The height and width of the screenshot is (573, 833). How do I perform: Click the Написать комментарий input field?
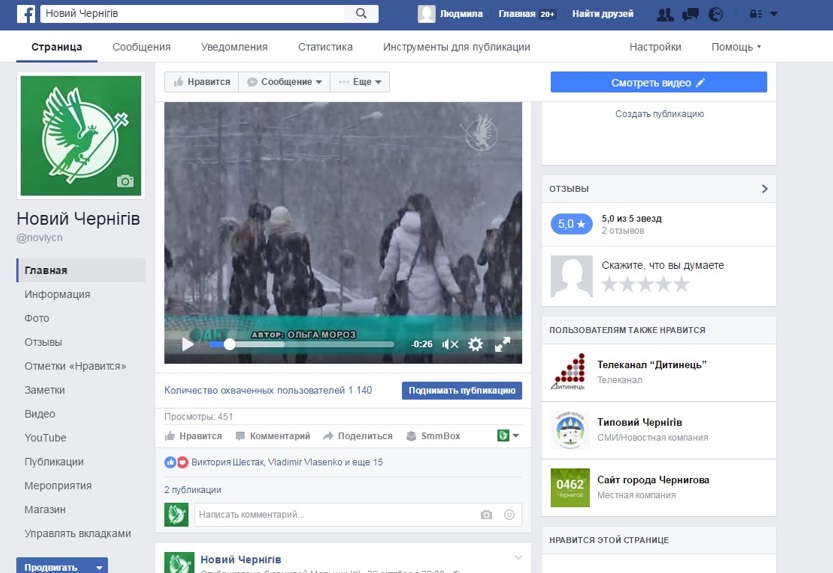(336, 515)
